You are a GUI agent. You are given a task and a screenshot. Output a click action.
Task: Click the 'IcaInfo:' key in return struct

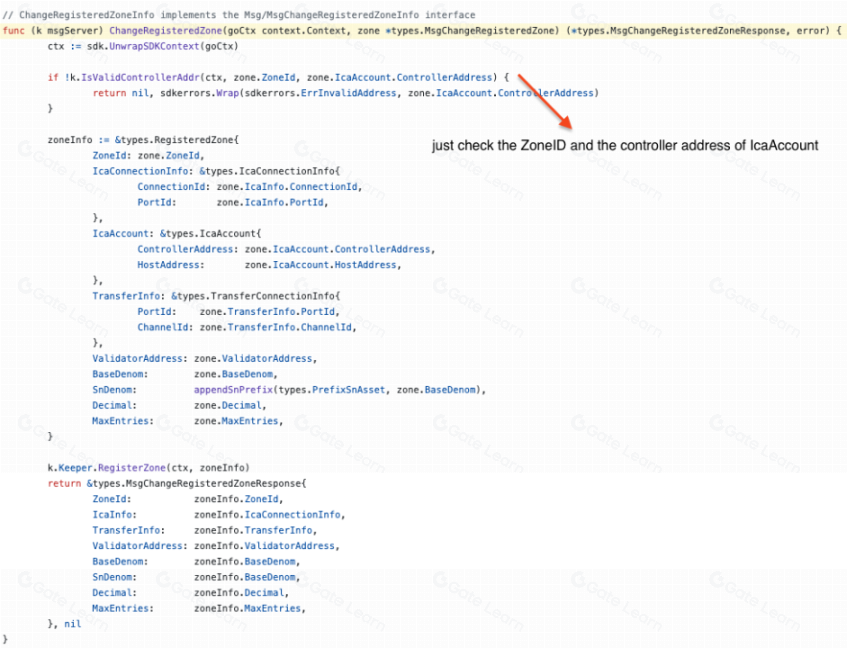click(x=115, y=515)
